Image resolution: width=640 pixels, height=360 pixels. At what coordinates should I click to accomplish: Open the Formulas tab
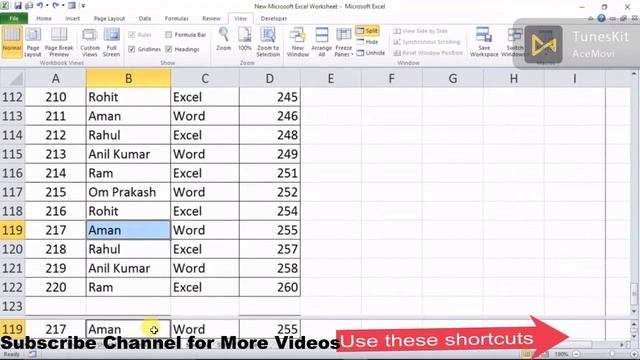[x=176, y=18]
